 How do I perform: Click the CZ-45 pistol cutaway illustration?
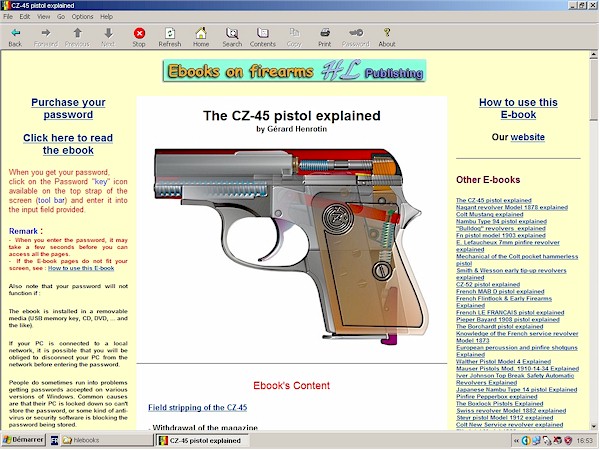(x=292, y=246)
